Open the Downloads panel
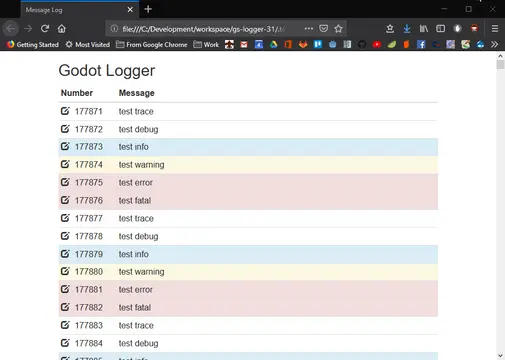Image resolution: width=505 pixels, height=360 pixels. (407, 29)
